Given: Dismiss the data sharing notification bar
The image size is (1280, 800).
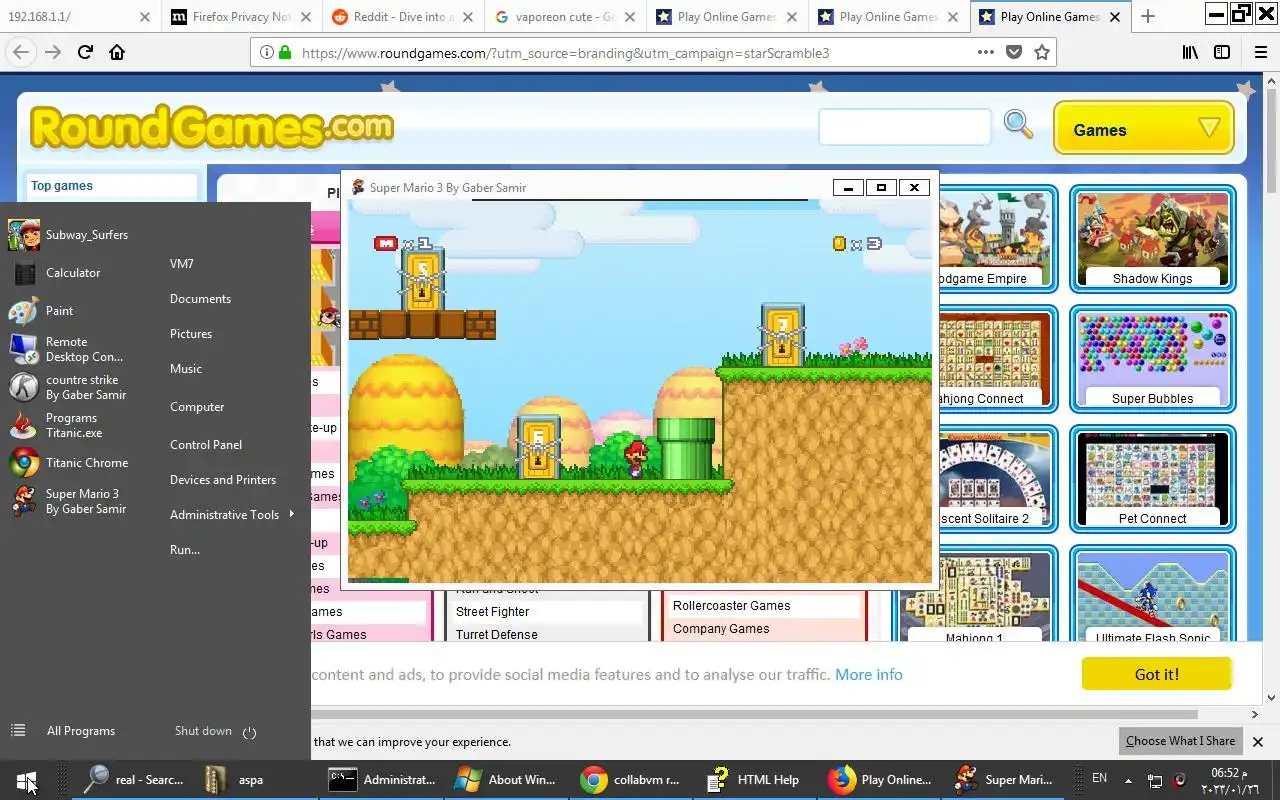Looking at the screenshot, I should click(x=1258, y=742).
